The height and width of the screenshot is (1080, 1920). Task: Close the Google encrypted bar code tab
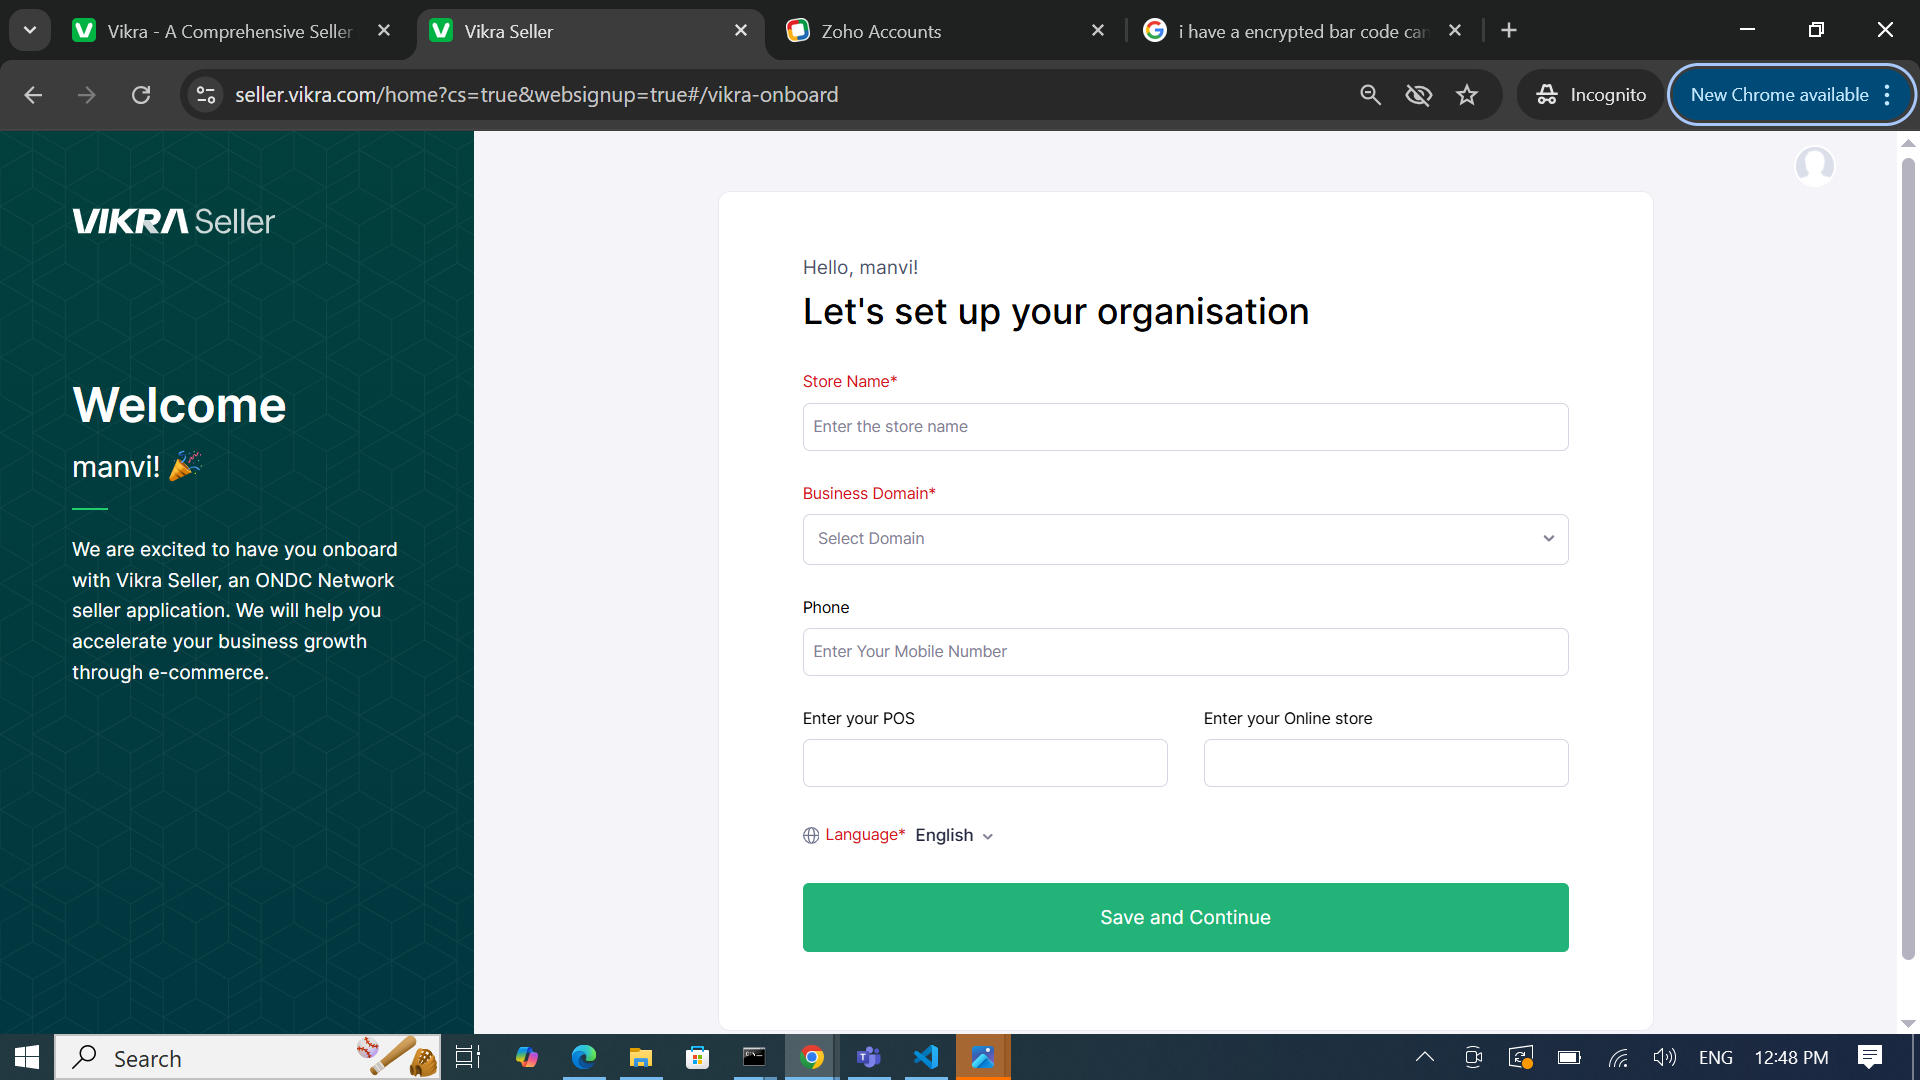coord(1455,31)
